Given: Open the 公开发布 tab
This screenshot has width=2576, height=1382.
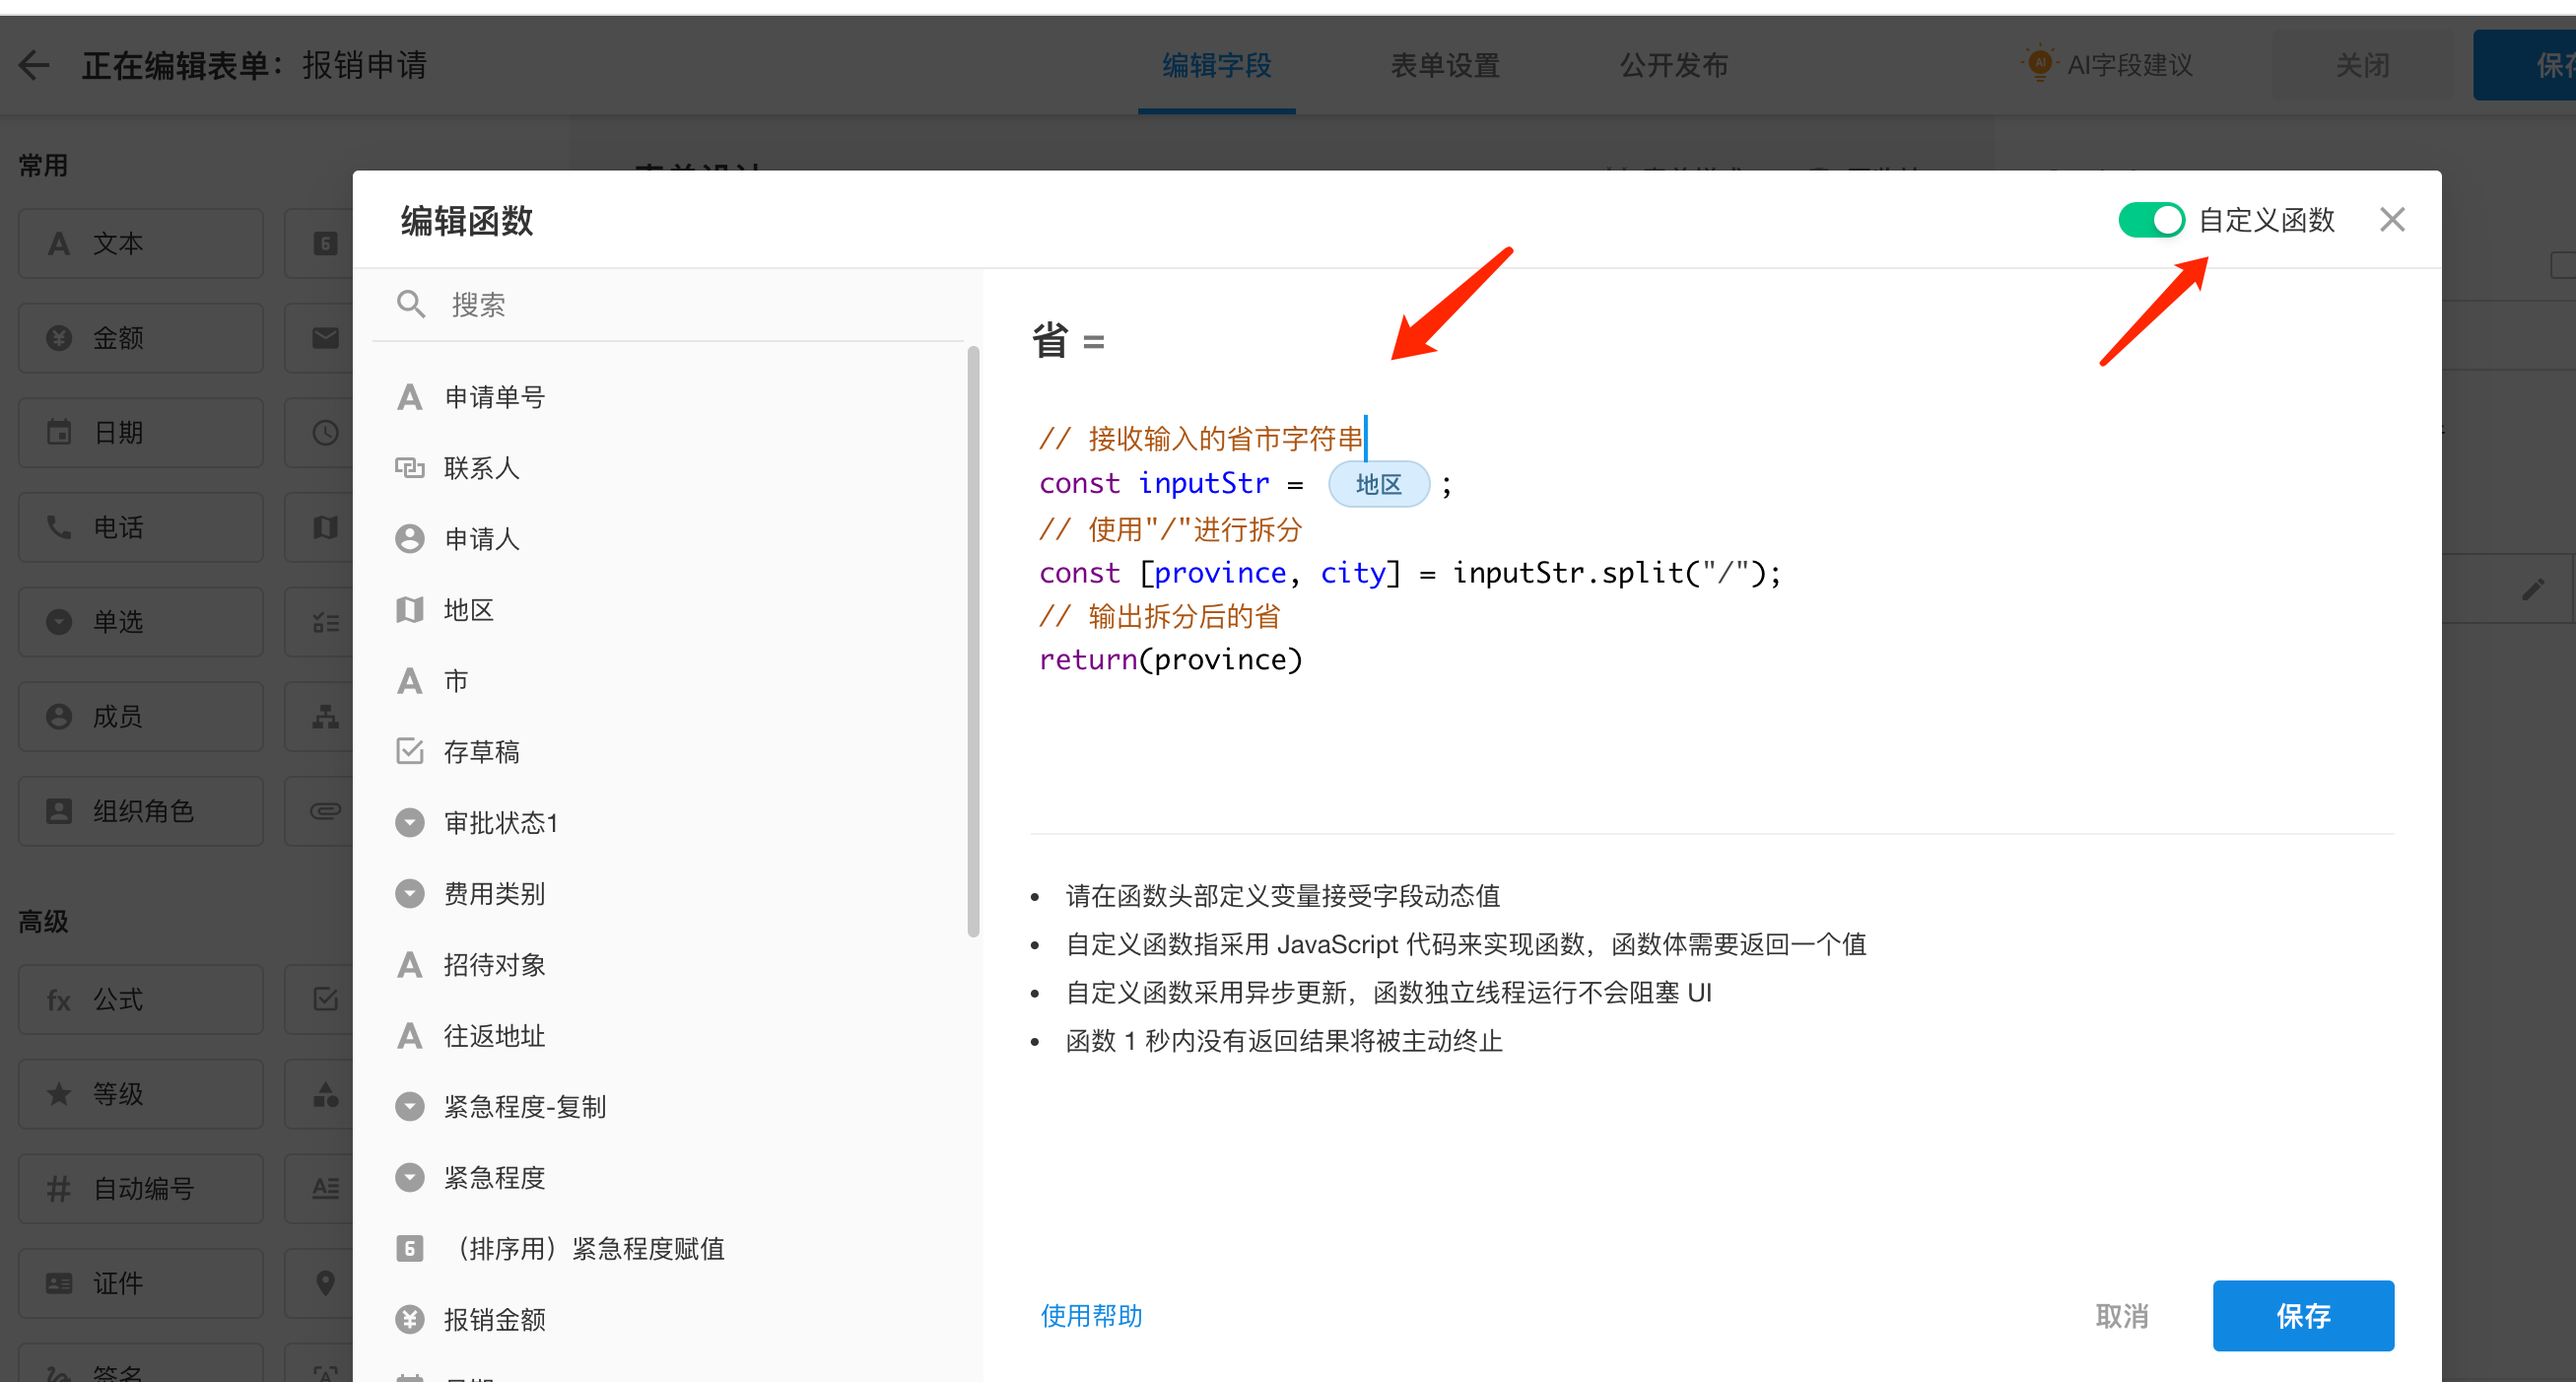Looking at the screenshot, I should [x=1673, y=66].
